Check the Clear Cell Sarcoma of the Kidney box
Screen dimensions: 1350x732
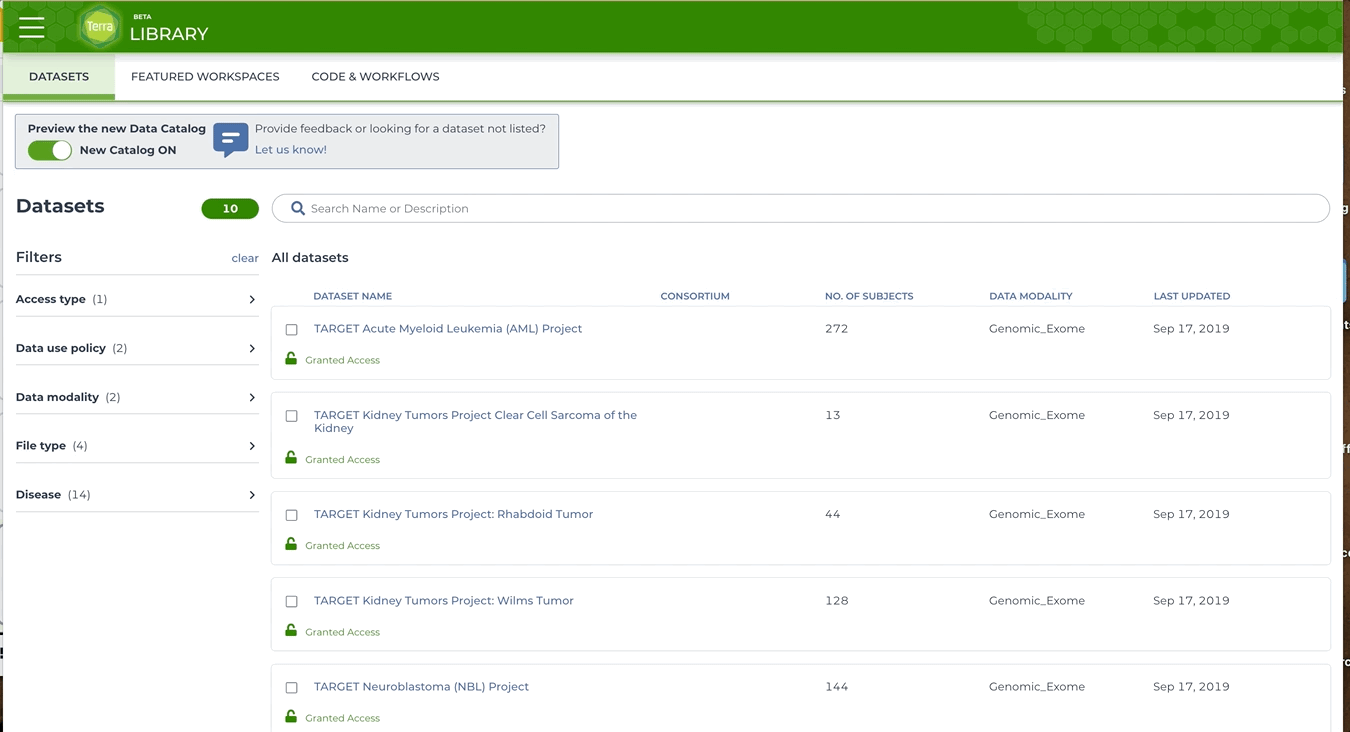coord(292,416)
